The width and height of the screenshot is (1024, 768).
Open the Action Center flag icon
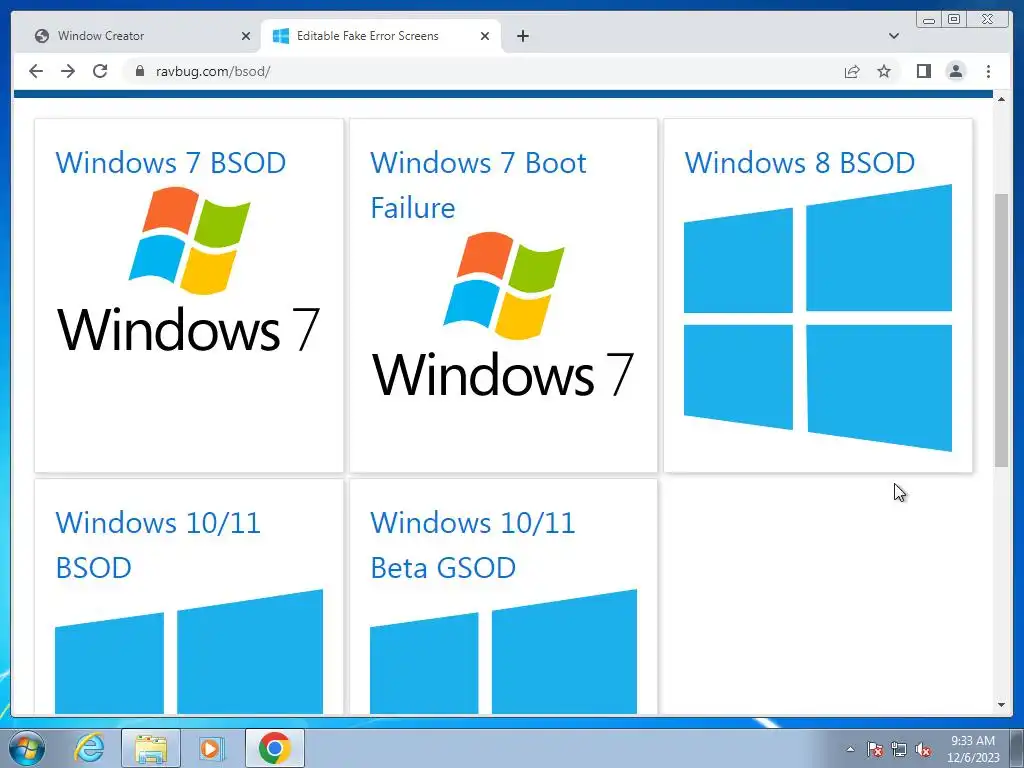tap(874, 749)
